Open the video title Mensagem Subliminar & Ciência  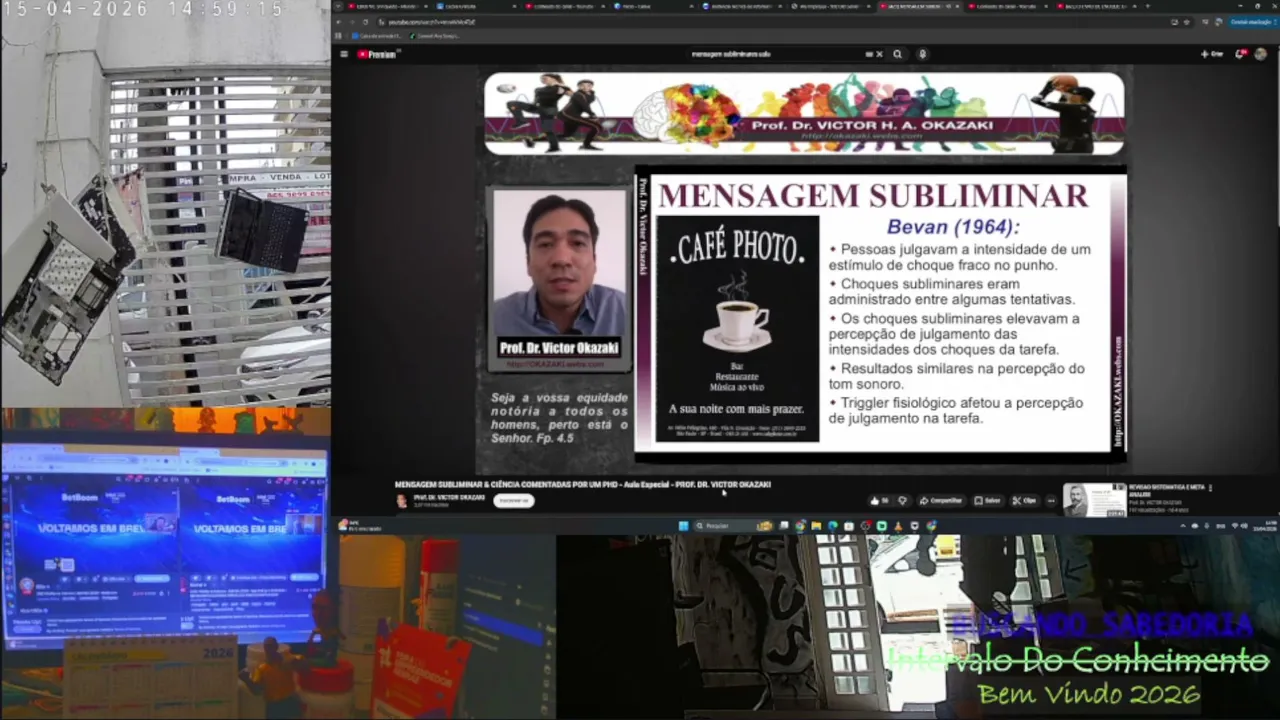point(583,484)
